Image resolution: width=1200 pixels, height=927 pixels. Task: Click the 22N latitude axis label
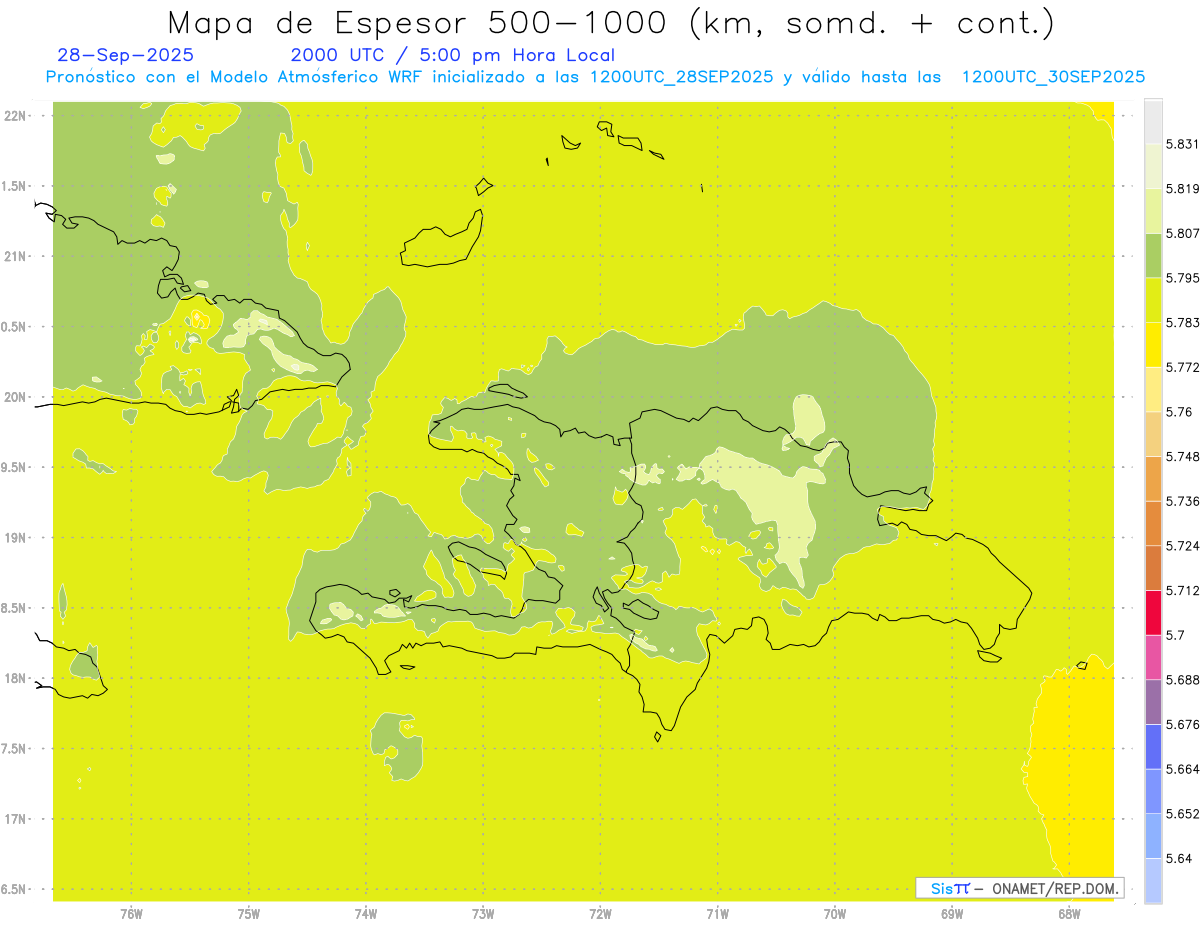[x=15, y=116]
